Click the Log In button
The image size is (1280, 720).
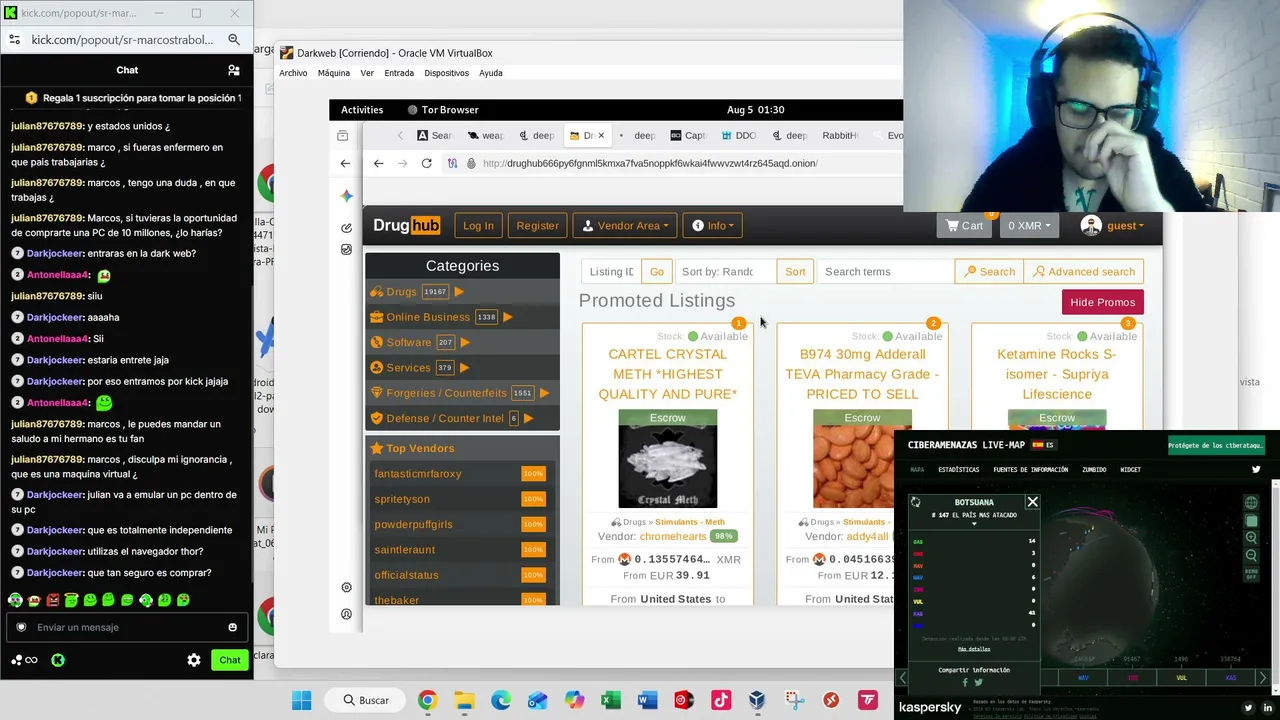(478, 226)
